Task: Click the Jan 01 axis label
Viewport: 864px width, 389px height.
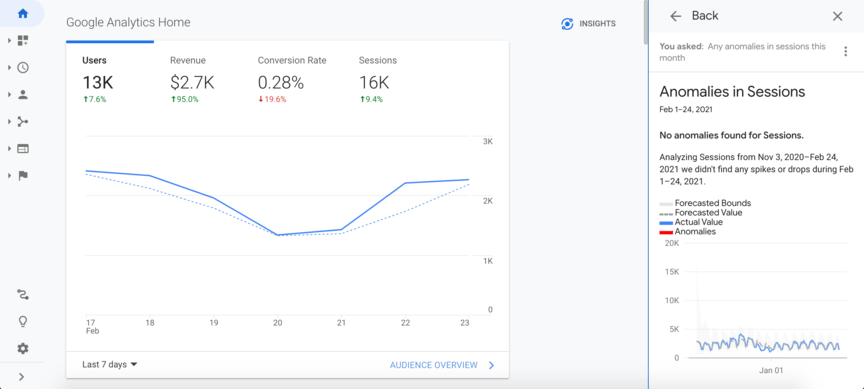Action: (771, 370)
